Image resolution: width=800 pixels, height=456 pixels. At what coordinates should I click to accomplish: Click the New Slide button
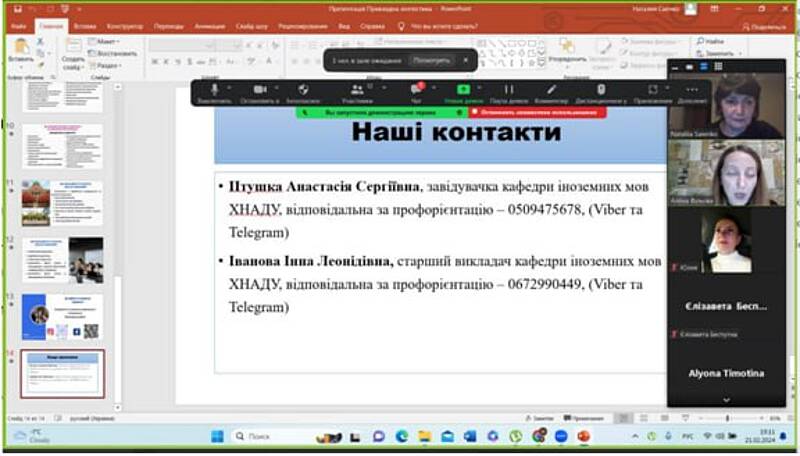coord(73,55)
